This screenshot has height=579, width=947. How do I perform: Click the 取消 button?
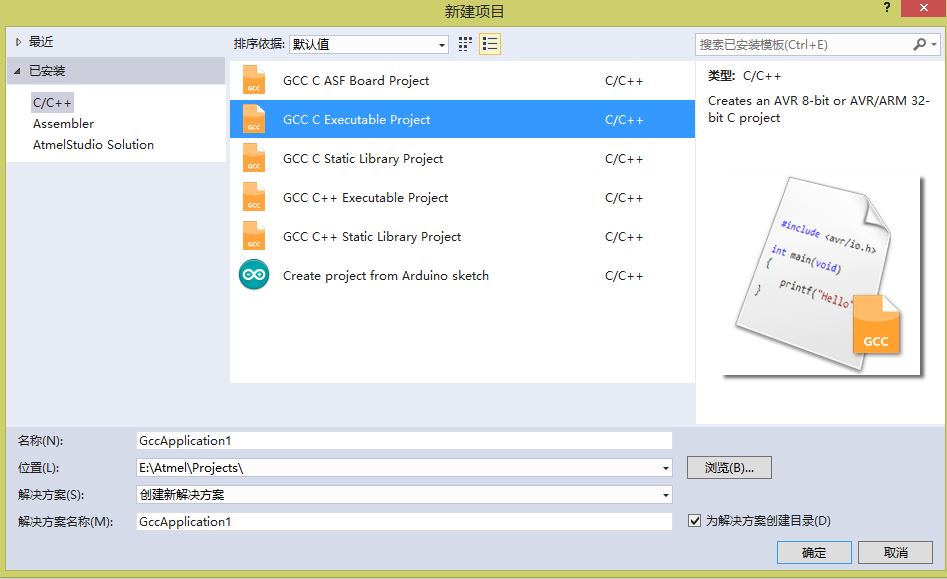pos(895,552)
